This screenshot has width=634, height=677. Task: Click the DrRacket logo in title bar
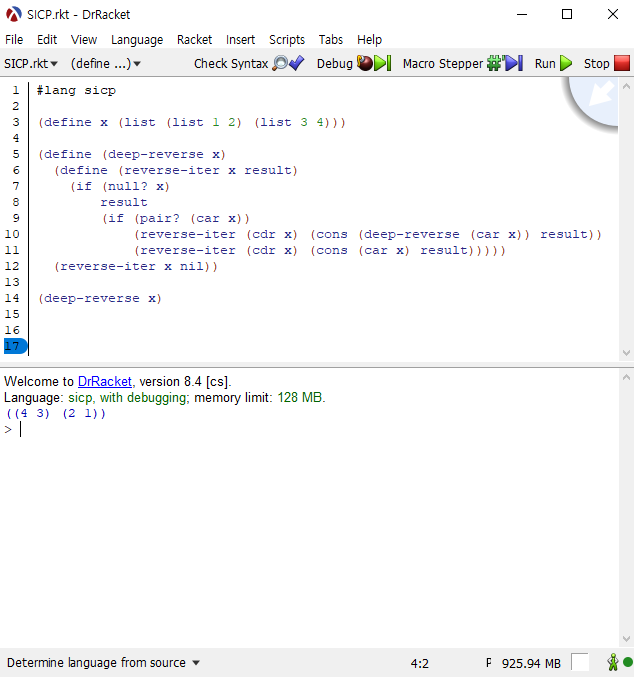(13, 14)
